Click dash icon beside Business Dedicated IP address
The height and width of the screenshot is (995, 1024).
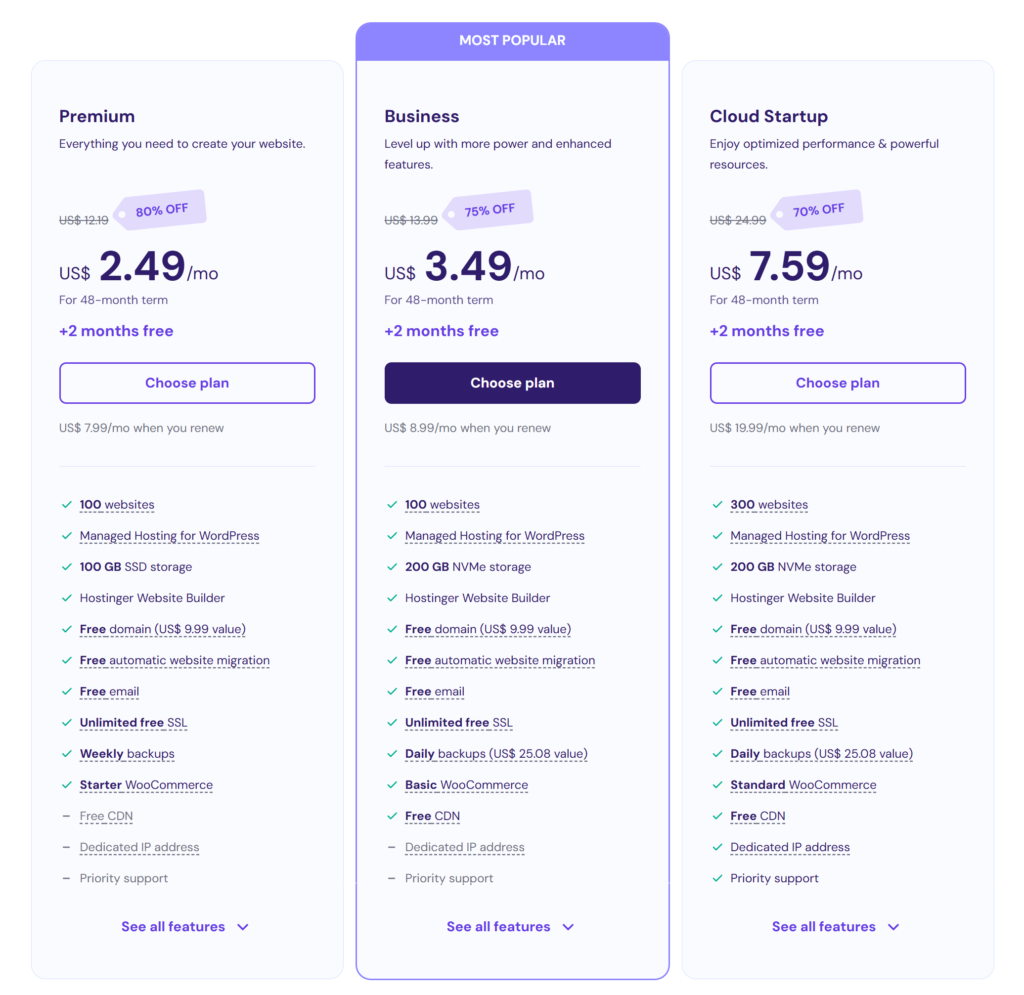(391, 847)
